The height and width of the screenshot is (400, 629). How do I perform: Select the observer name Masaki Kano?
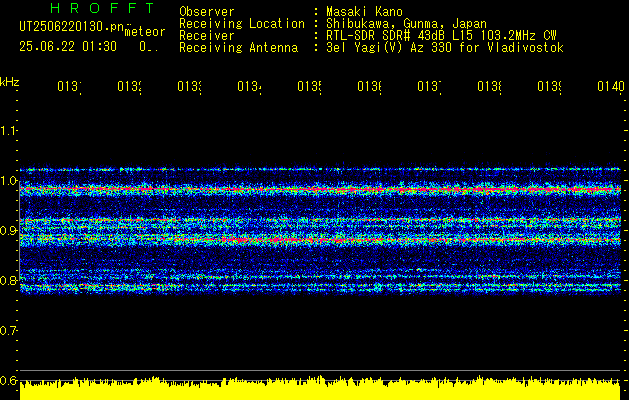[364, 11]
